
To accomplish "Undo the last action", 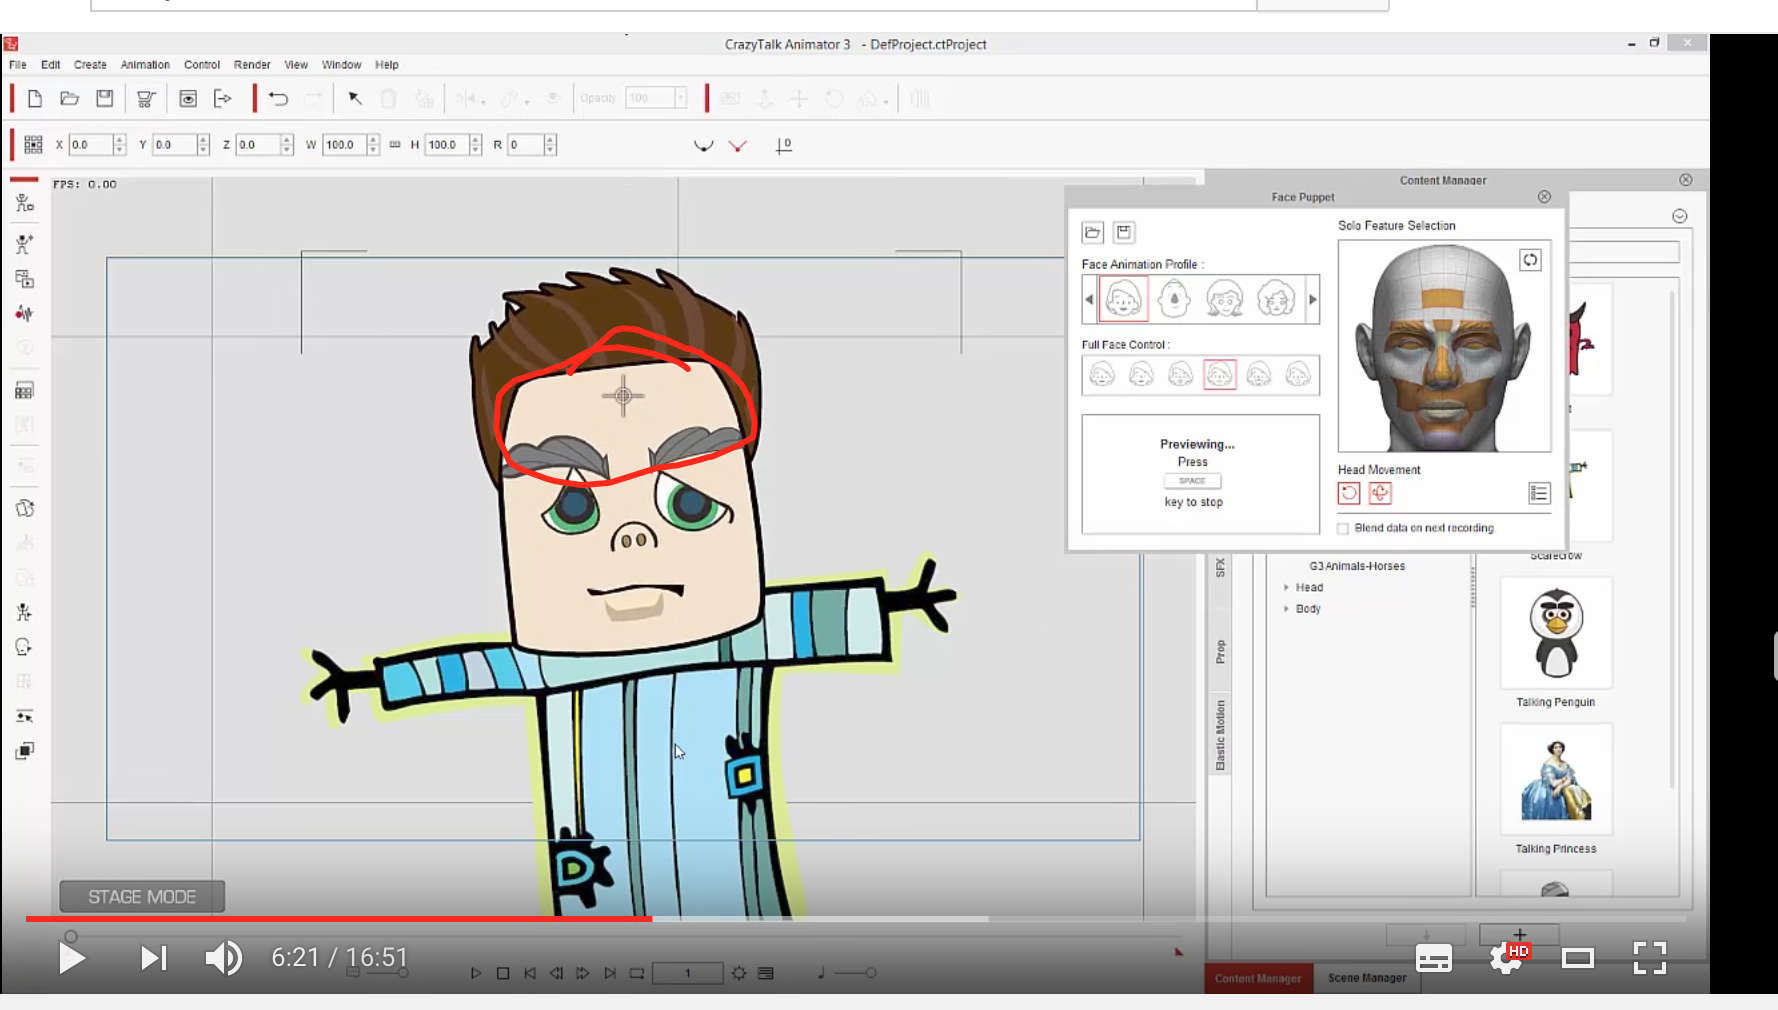I will pos(278,98).
